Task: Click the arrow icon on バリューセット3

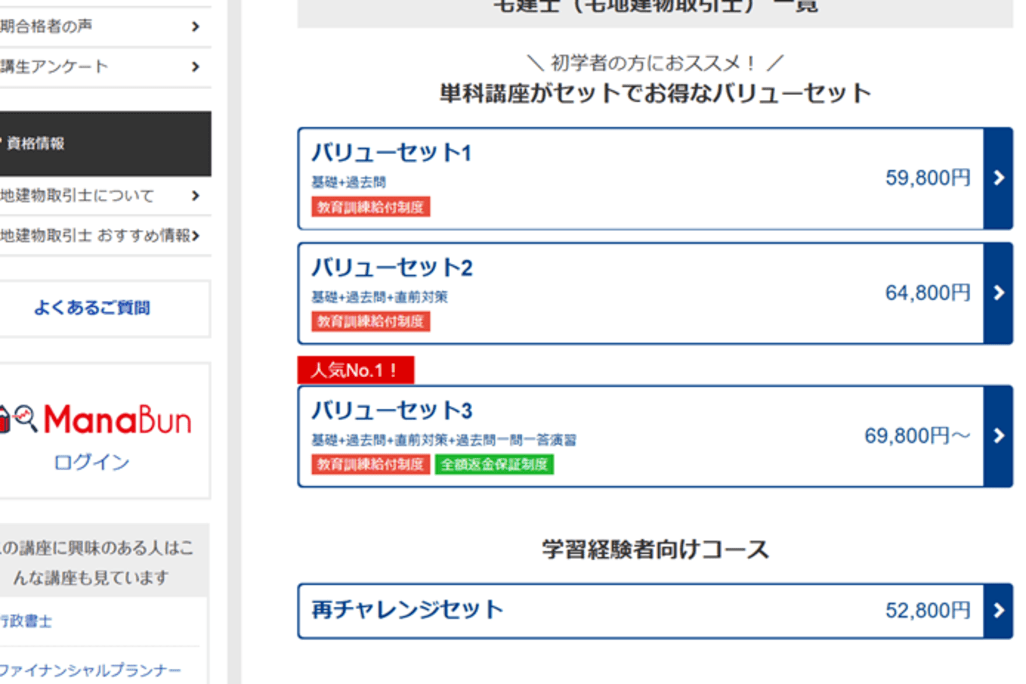Action: coord(998,436)
